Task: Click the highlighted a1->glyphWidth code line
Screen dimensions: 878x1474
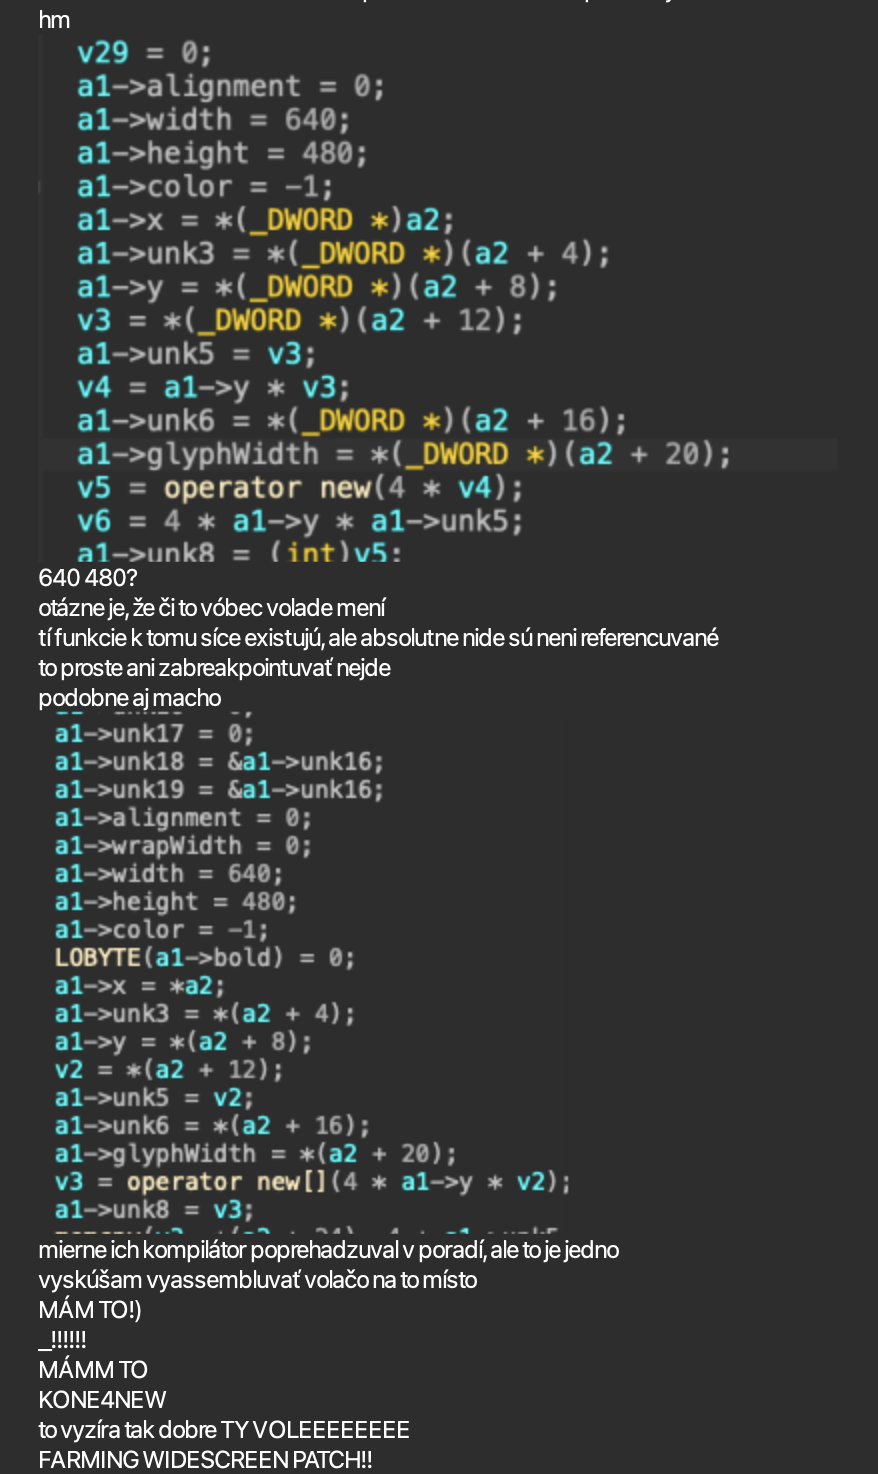Action: tap(404, 454)
